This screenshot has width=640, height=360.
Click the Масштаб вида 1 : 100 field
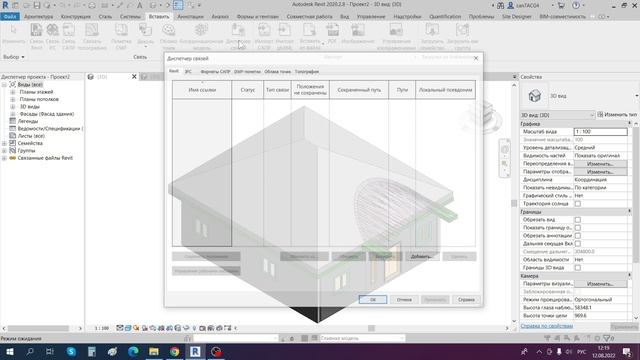600,131
